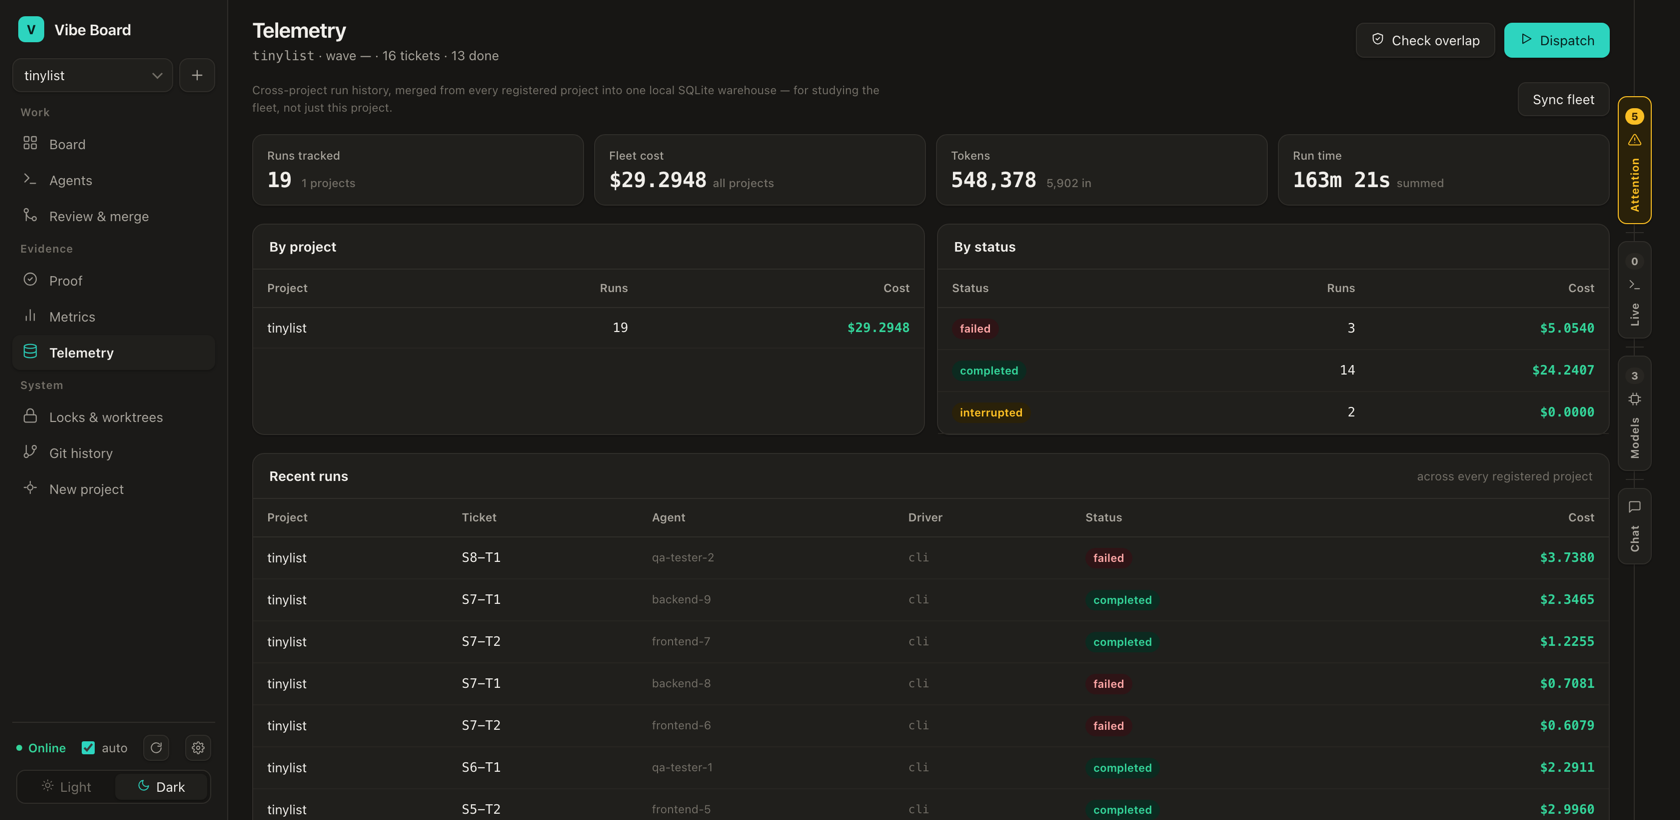Screen dimensions: 1680x820
Task: Click the completed badge in By status
Action: tap(989, 370)
